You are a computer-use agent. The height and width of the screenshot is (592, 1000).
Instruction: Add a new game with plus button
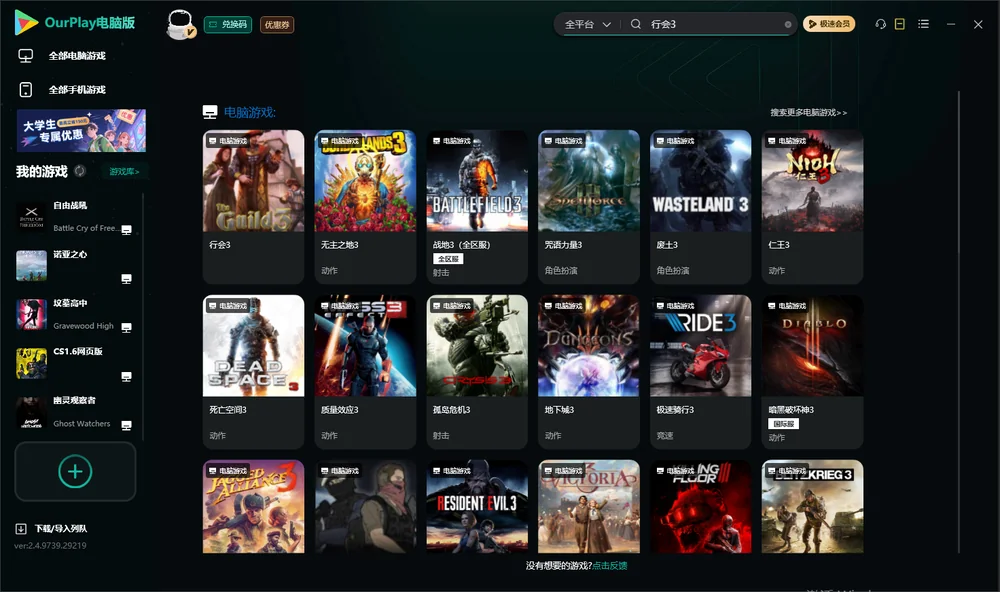click(x=75, y=471)
